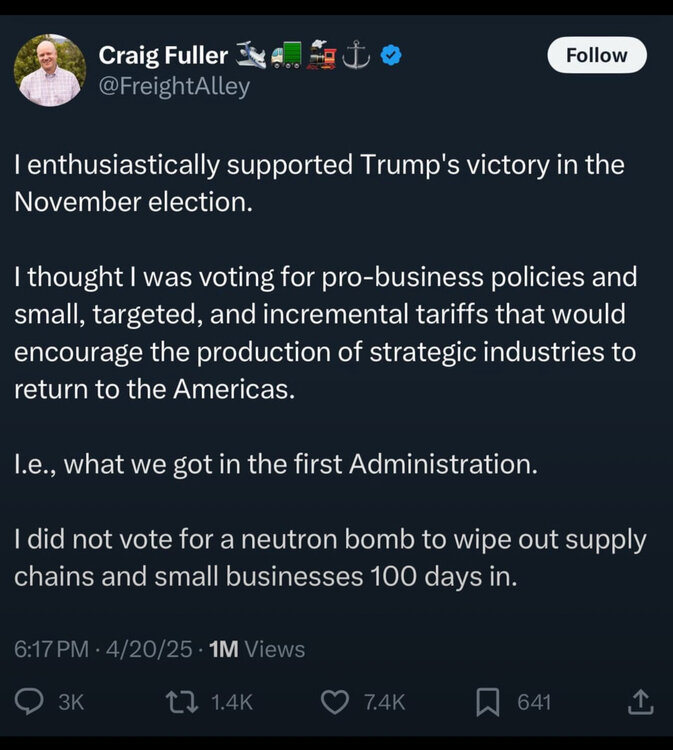The height and width of the screenshot is (750, 673).
Task: Click the neutron bomb paragraph text
Action: coord(330,558)
